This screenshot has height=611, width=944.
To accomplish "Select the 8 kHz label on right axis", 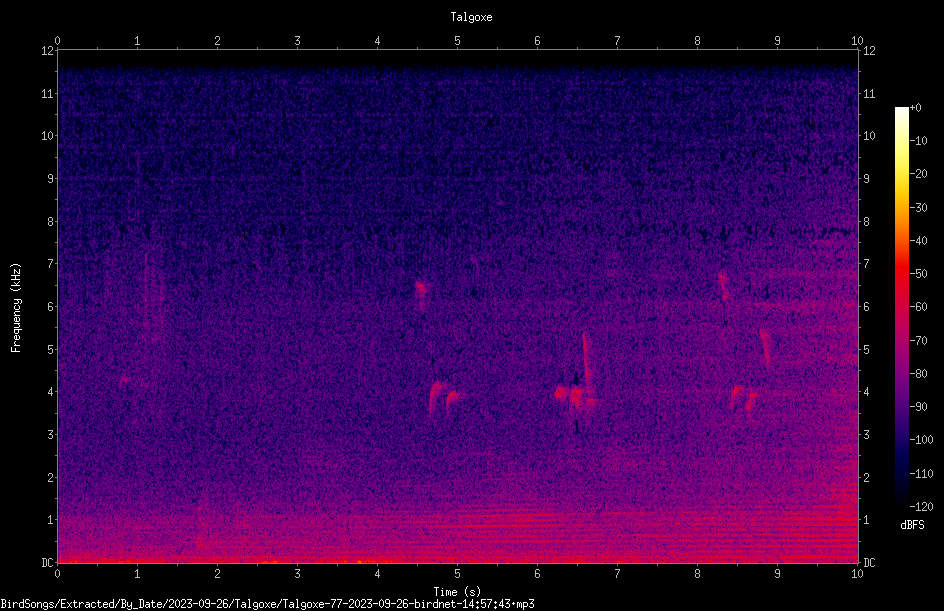I will click(866, 222).
